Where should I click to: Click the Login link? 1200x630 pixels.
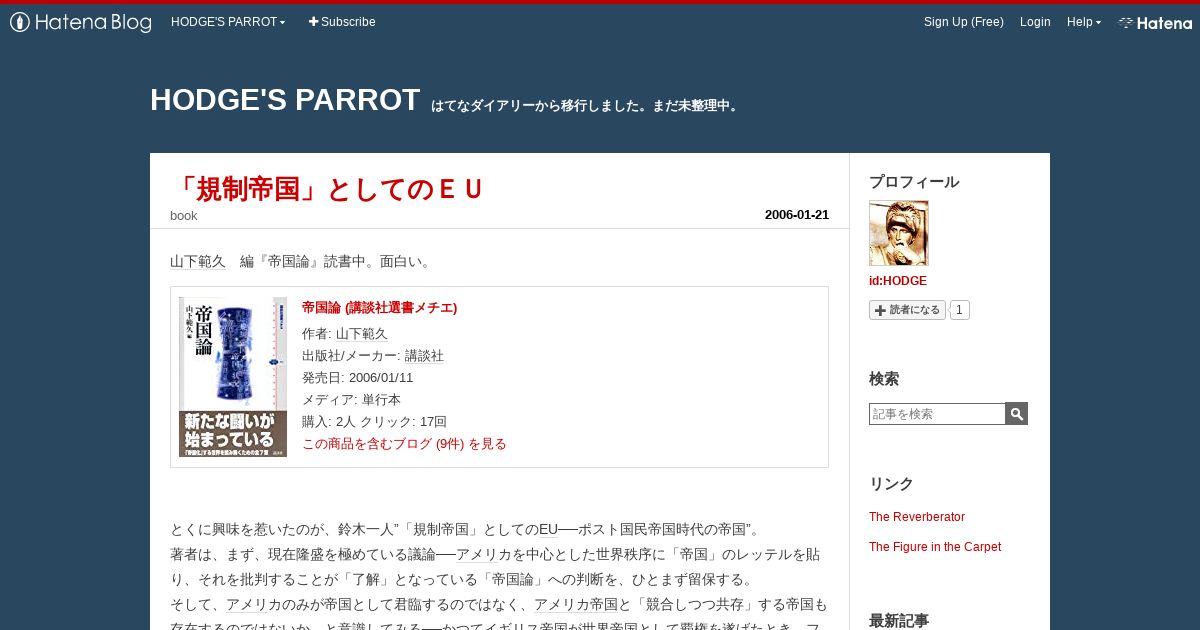click(x=1035, y=22)
